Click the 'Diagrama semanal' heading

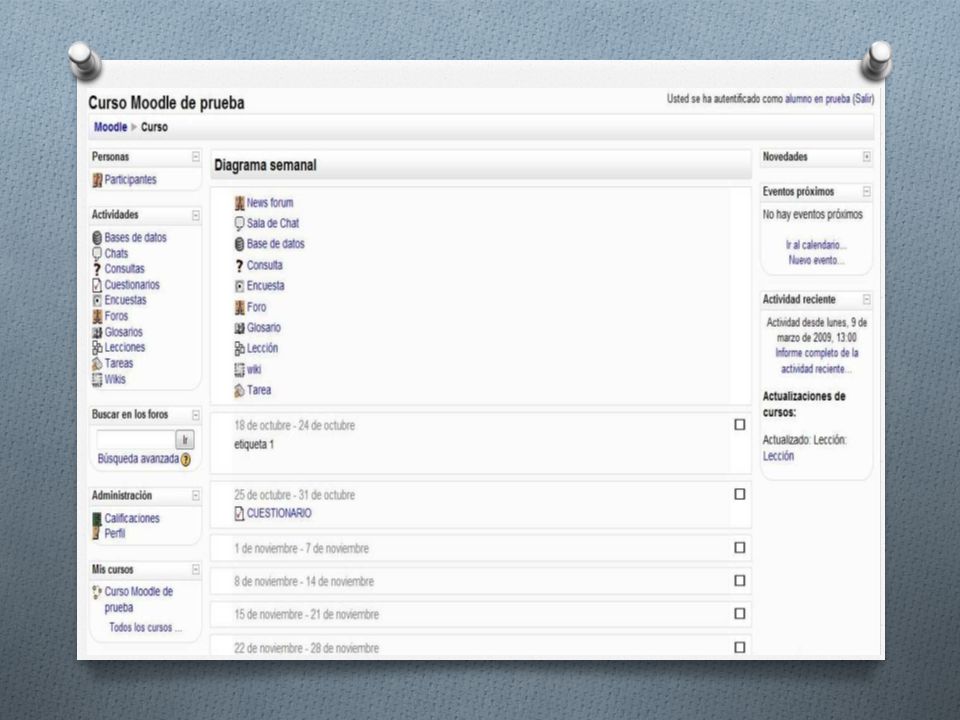pos(265,165)
